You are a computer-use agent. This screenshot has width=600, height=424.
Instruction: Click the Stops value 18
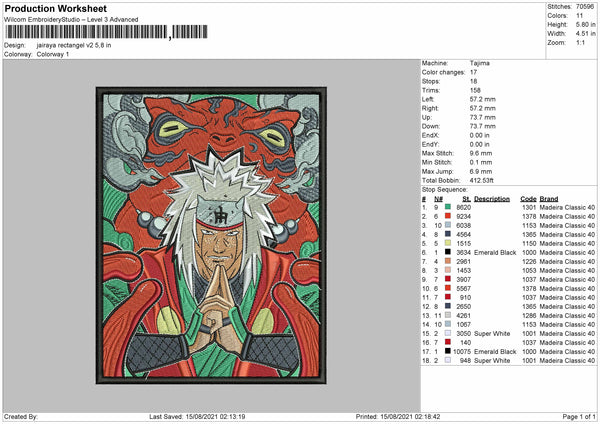[x=473, y=81]
